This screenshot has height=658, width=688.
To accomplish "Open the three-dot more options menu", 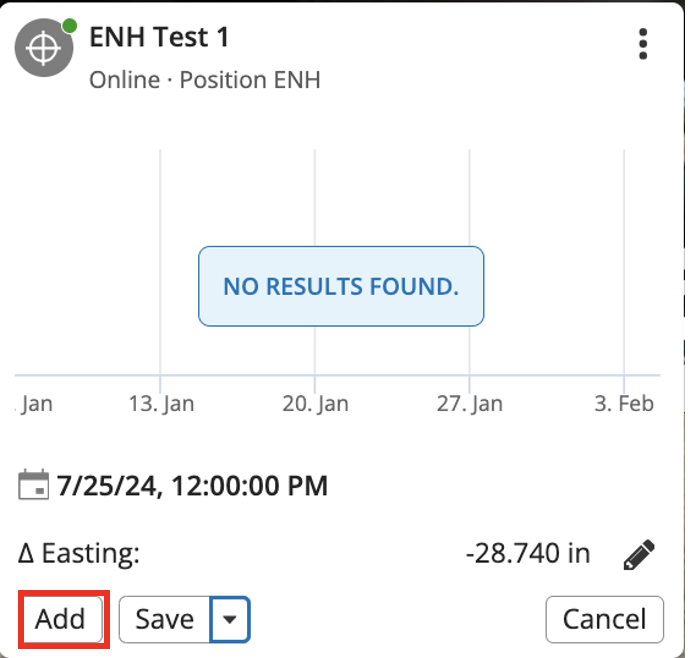I will click(643, 44).
